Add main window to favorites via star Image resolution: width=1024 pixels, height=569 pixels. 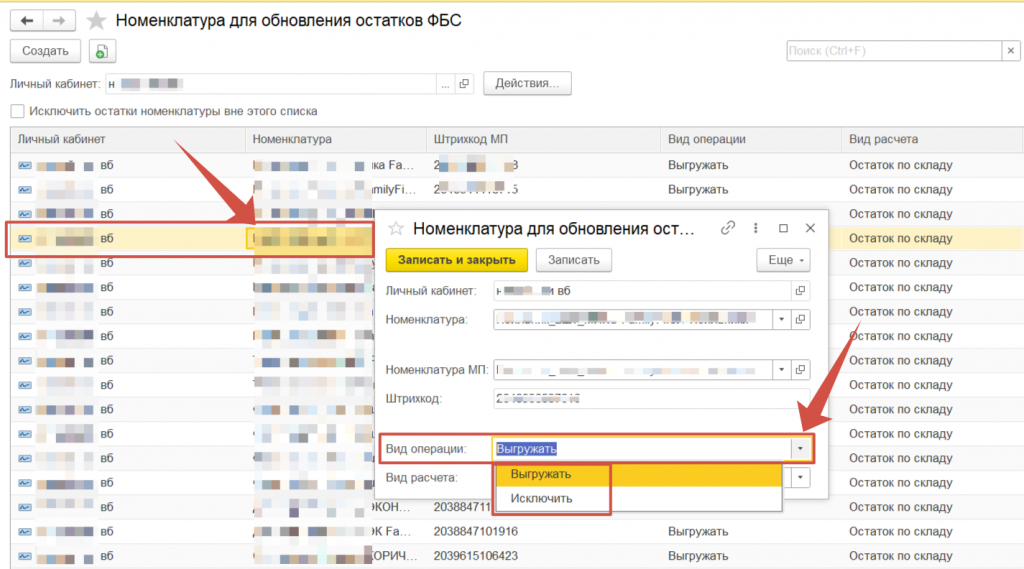(96, 21)
